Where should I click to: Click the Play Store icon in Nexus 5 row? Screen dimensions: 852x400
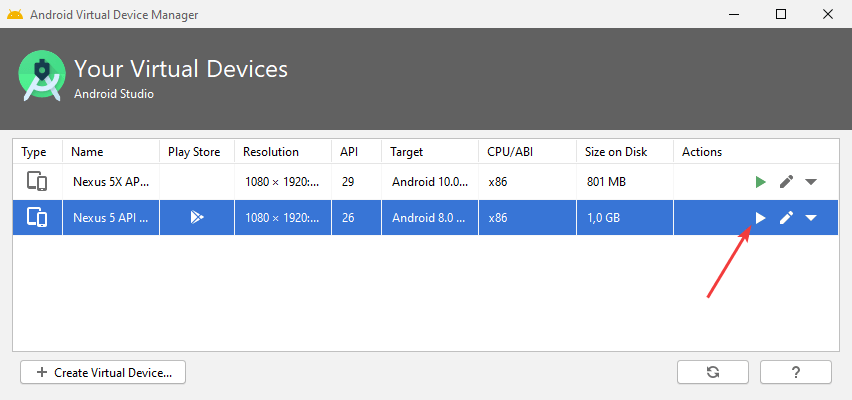click(197, 217)
